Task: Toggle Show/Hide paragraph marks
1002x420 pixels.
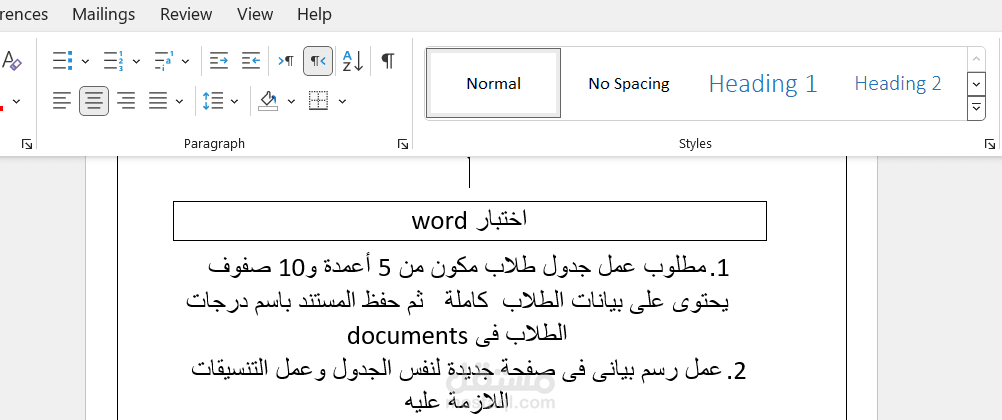Action: coord(388,61)
